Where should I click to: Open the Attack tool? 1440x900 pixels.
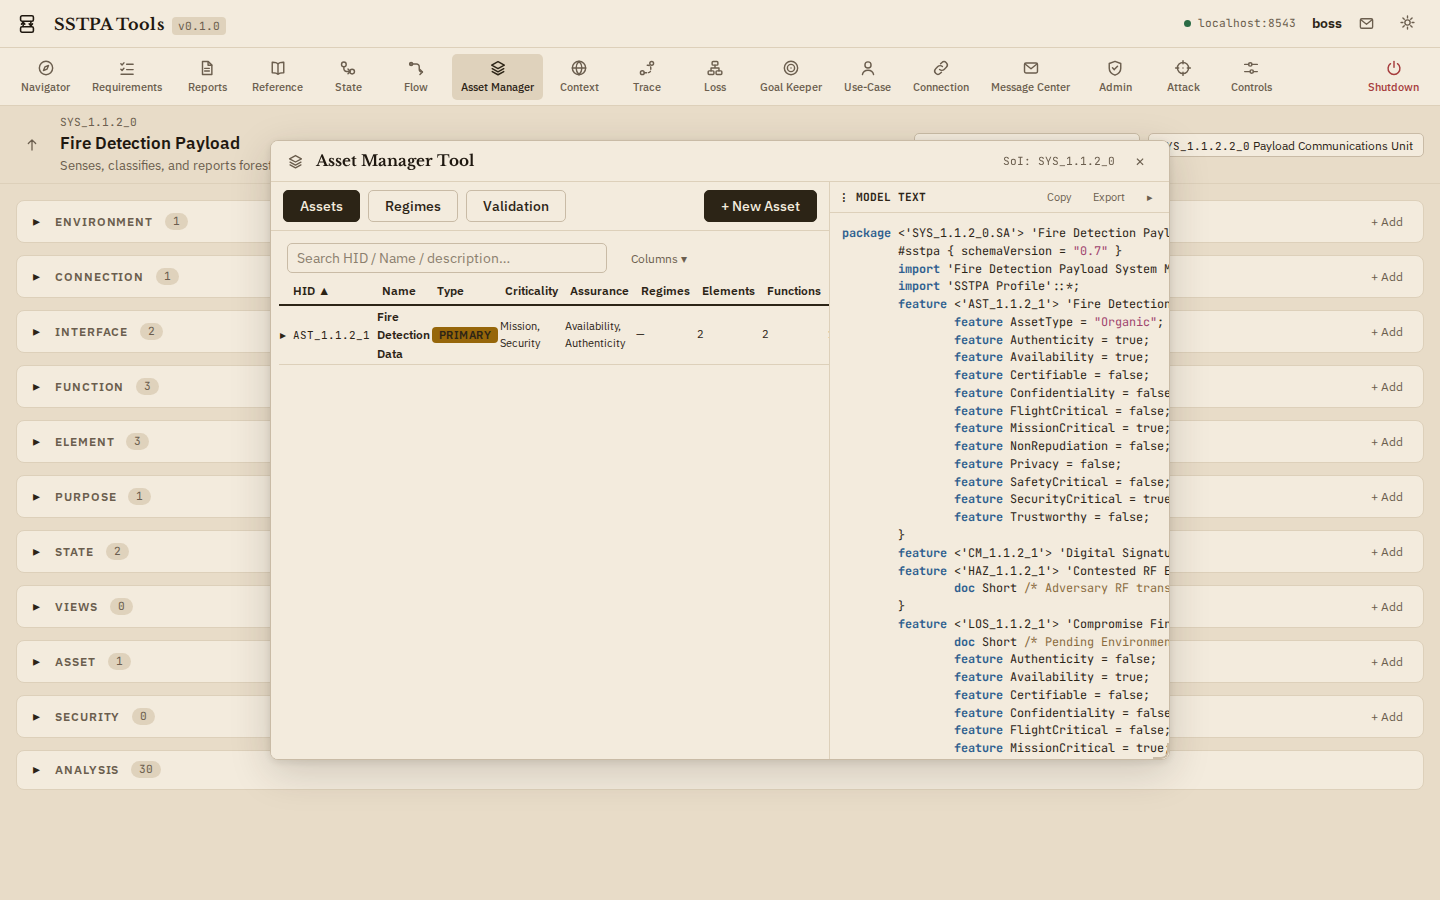[1183, 77]
